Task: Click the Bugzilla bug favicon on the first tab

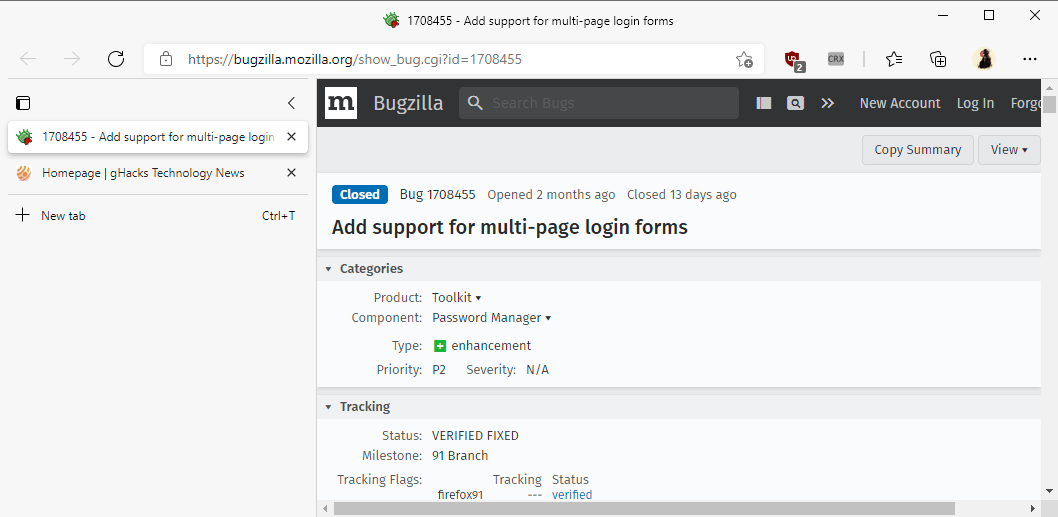Action: coord(24,137)
